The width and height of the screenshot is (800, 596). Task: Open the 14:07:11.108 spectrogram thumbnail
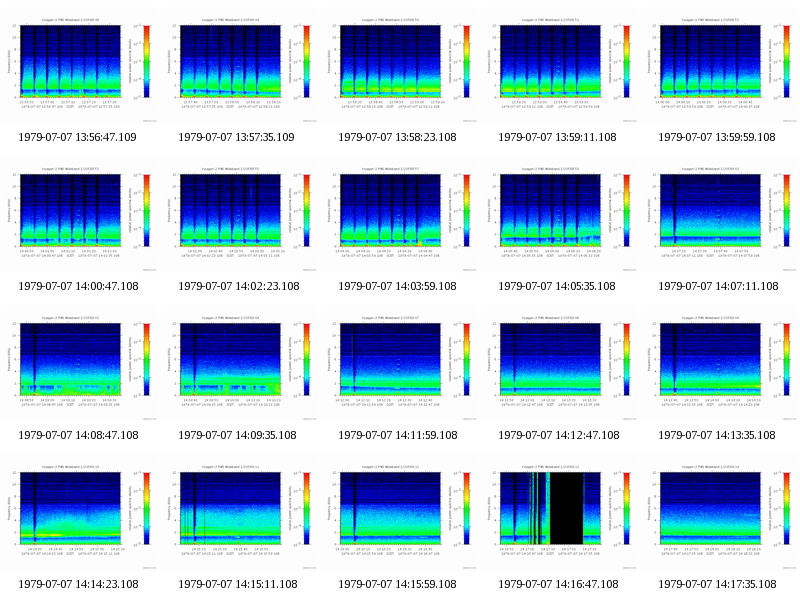[719, 214]
